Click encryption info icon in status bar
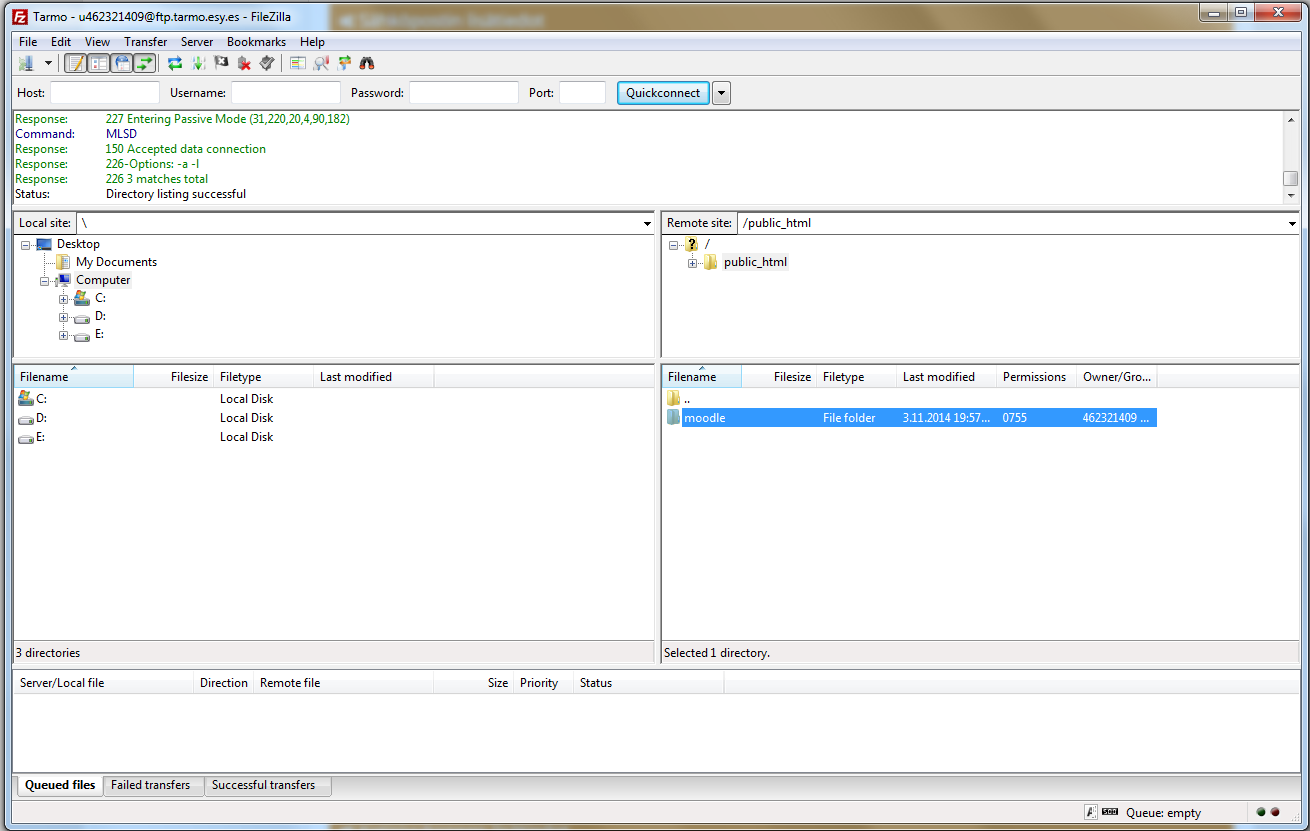The width and height of the screenshot is (1310, 831). coord(1091,813)
